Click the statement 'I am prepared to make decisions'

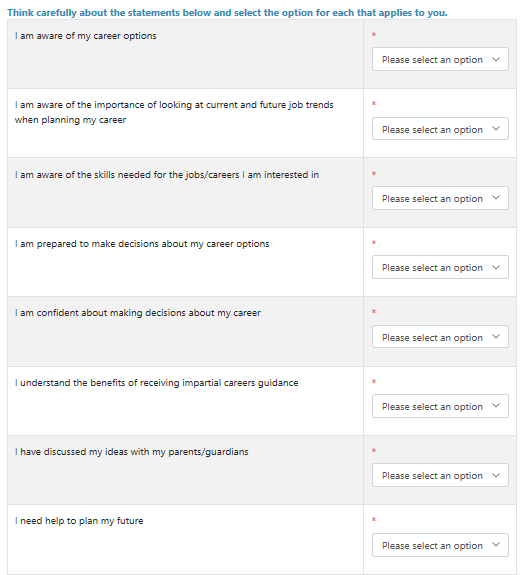tap(142, 244)
